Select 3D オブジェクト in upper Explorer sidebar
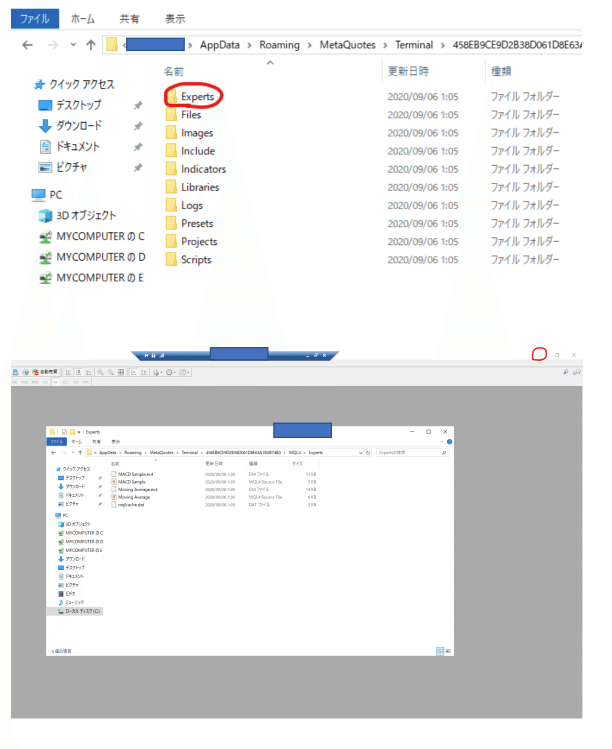The width and height of the screenshot is (612, 749). 77,216
